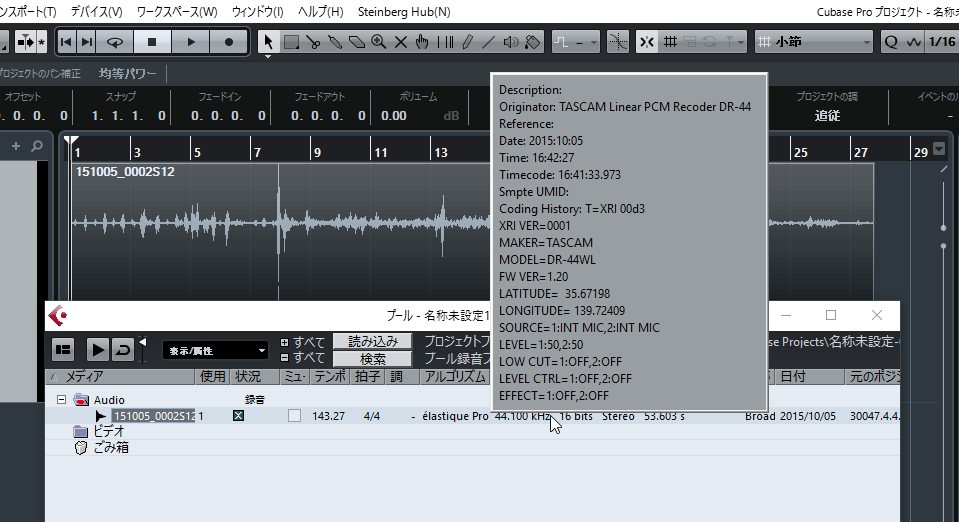Image resolution: width=959 pixels, height=522 pixels.
Task: Collapse the Audio folder in Pool
Action: (61, 400)
